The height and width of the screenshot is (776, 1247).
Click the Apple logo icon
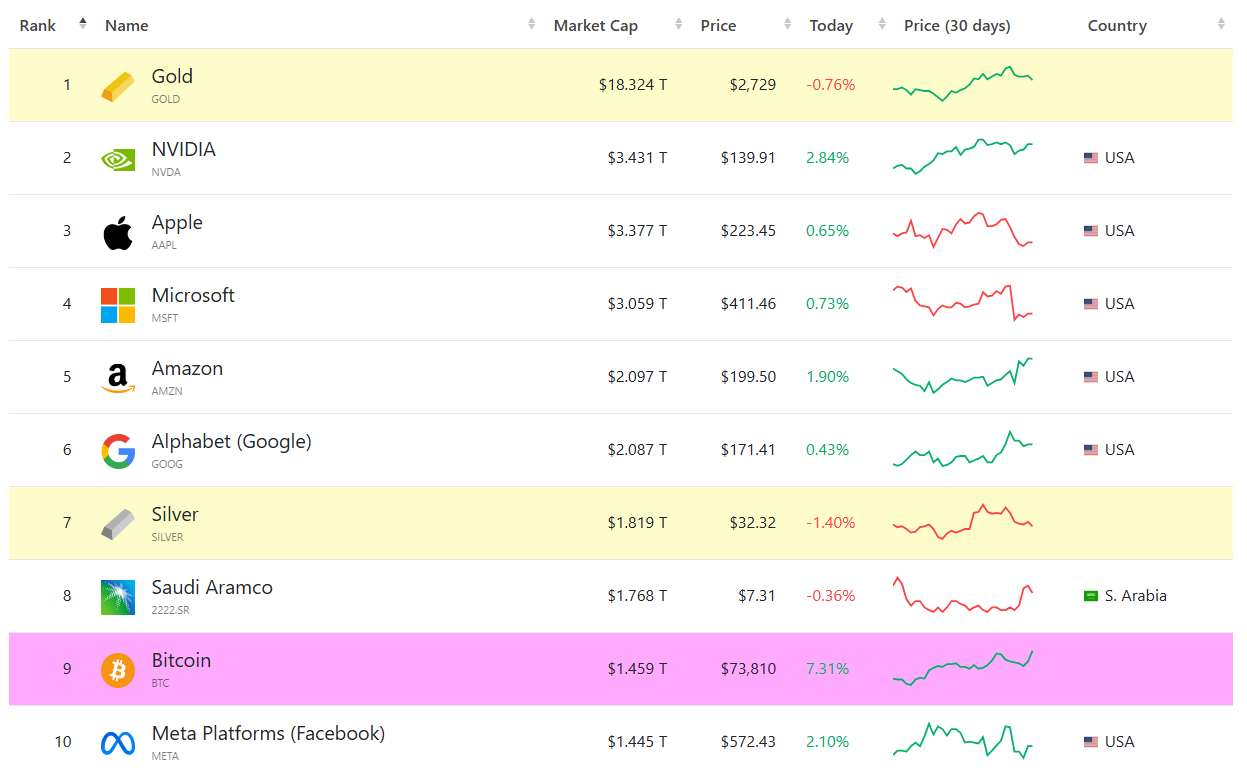coord(117,232)
